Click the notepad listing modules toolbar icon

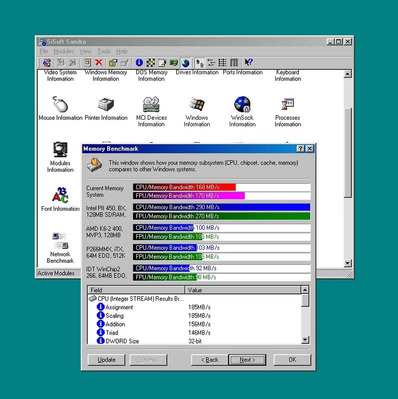point(162,62)
